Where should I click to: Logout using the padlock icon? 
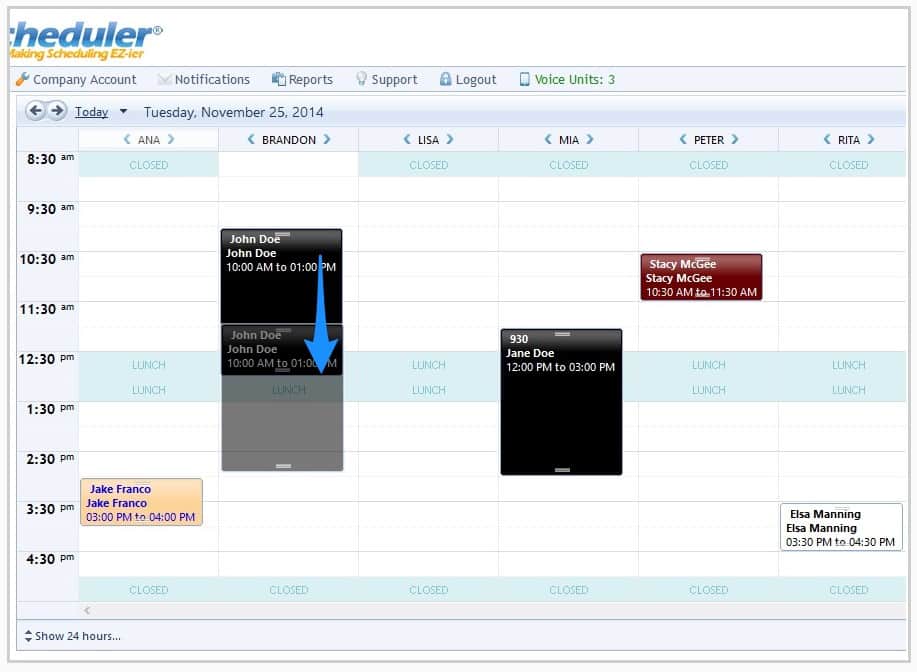point(467,79)
